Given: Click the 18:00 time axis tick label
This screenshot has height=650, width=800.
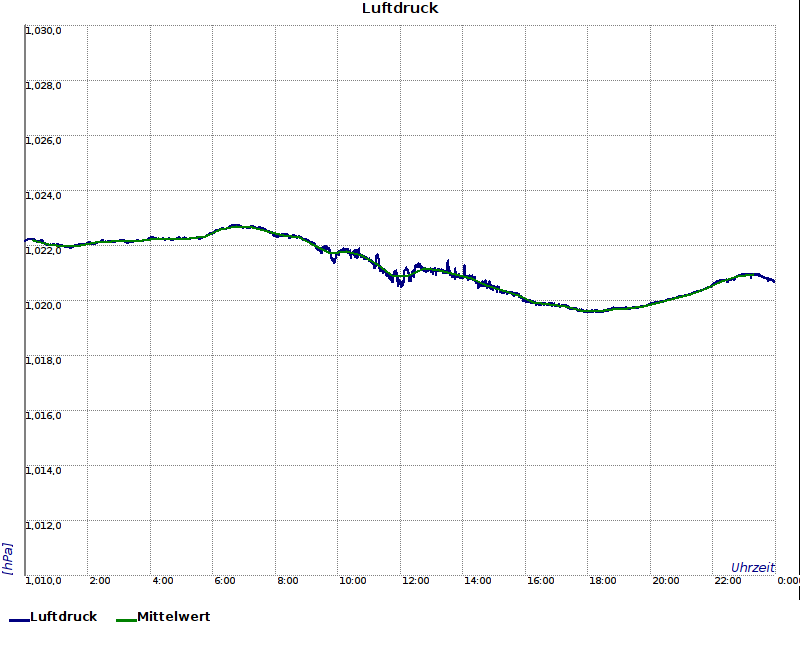Looking at the screenshot, I should click(603, 580).
